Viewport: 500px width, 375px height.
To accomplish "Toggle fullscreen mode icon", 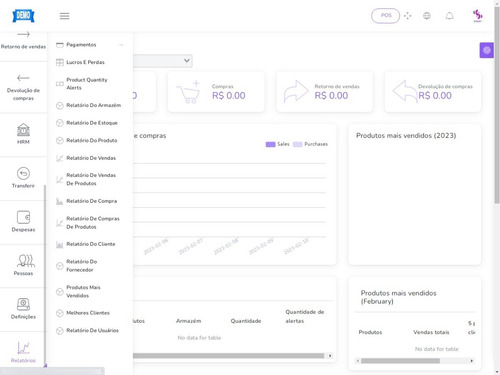I will pos(407,16).
